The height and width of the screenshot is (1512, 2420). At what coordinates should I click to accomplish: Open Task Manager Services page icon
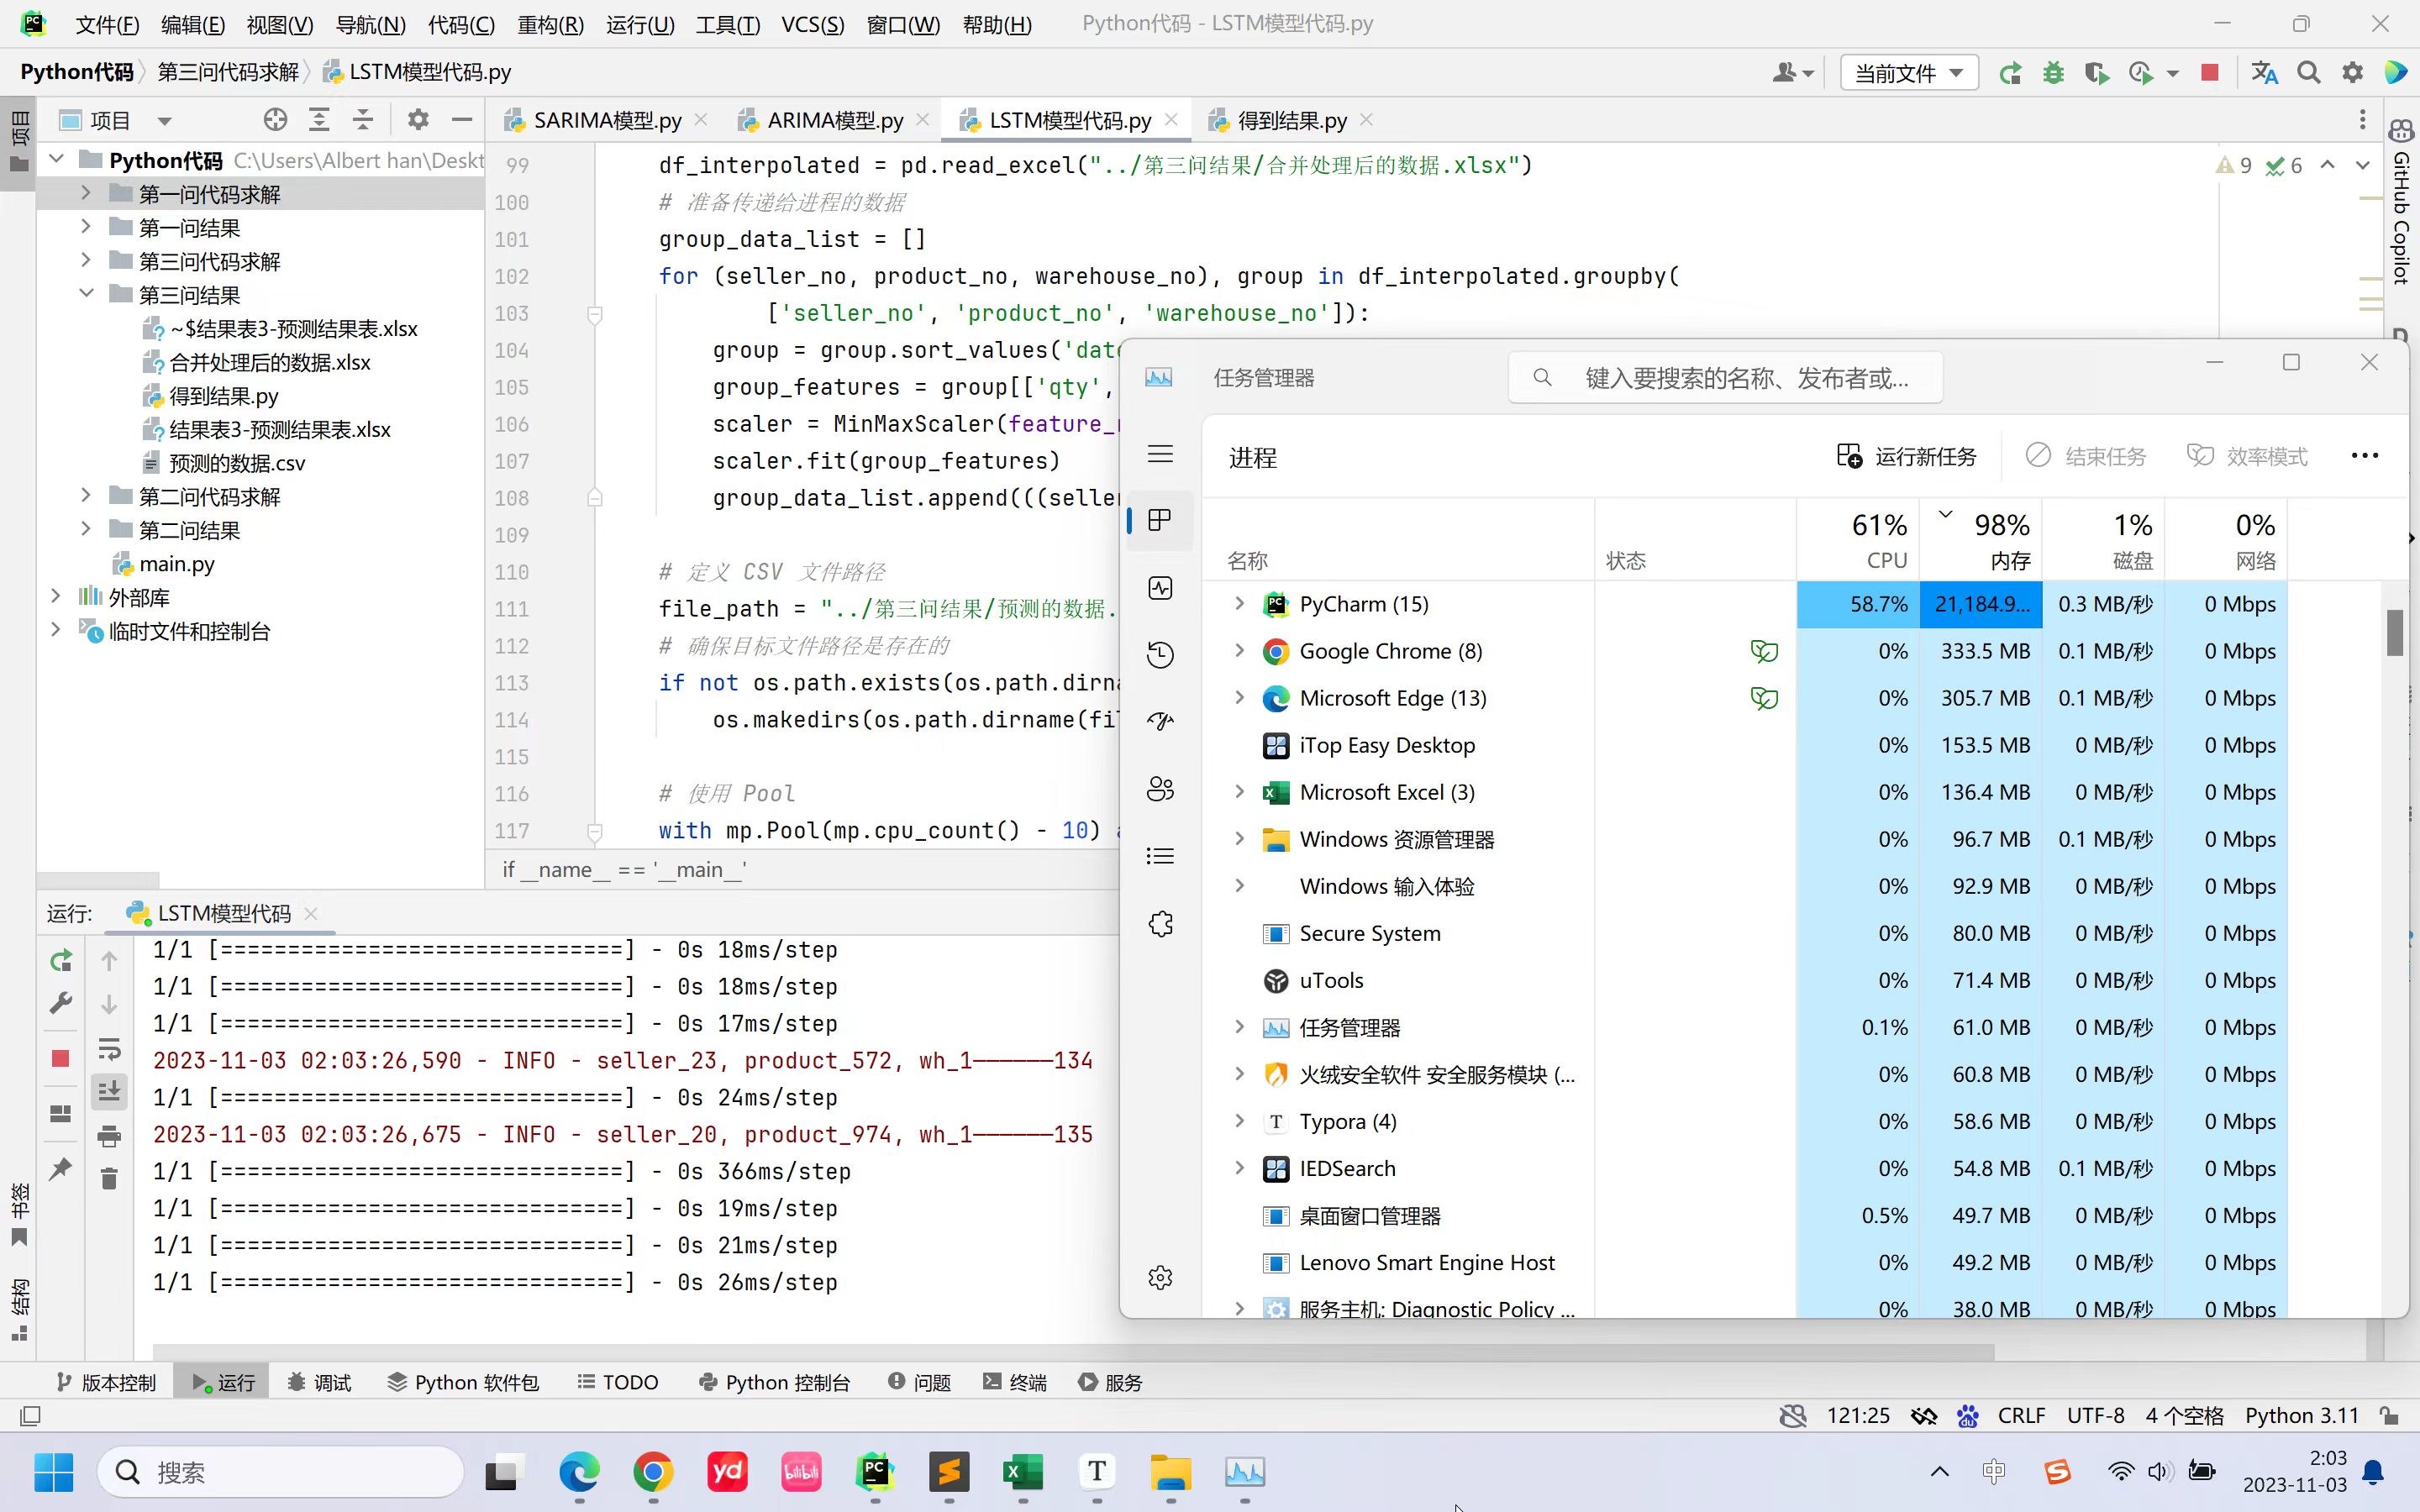point(1160,923)
